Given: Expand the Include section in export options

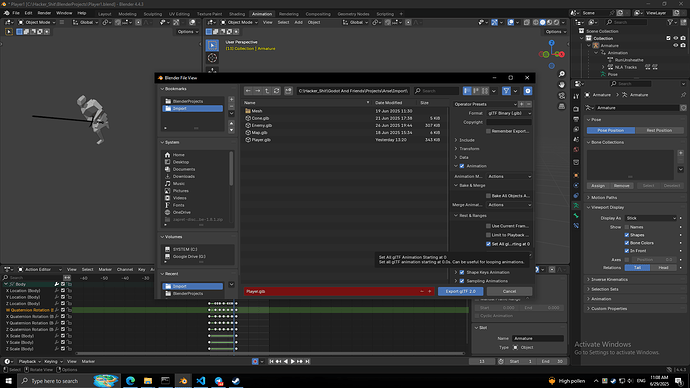Looking at the screenshot, I should point(466,140).
